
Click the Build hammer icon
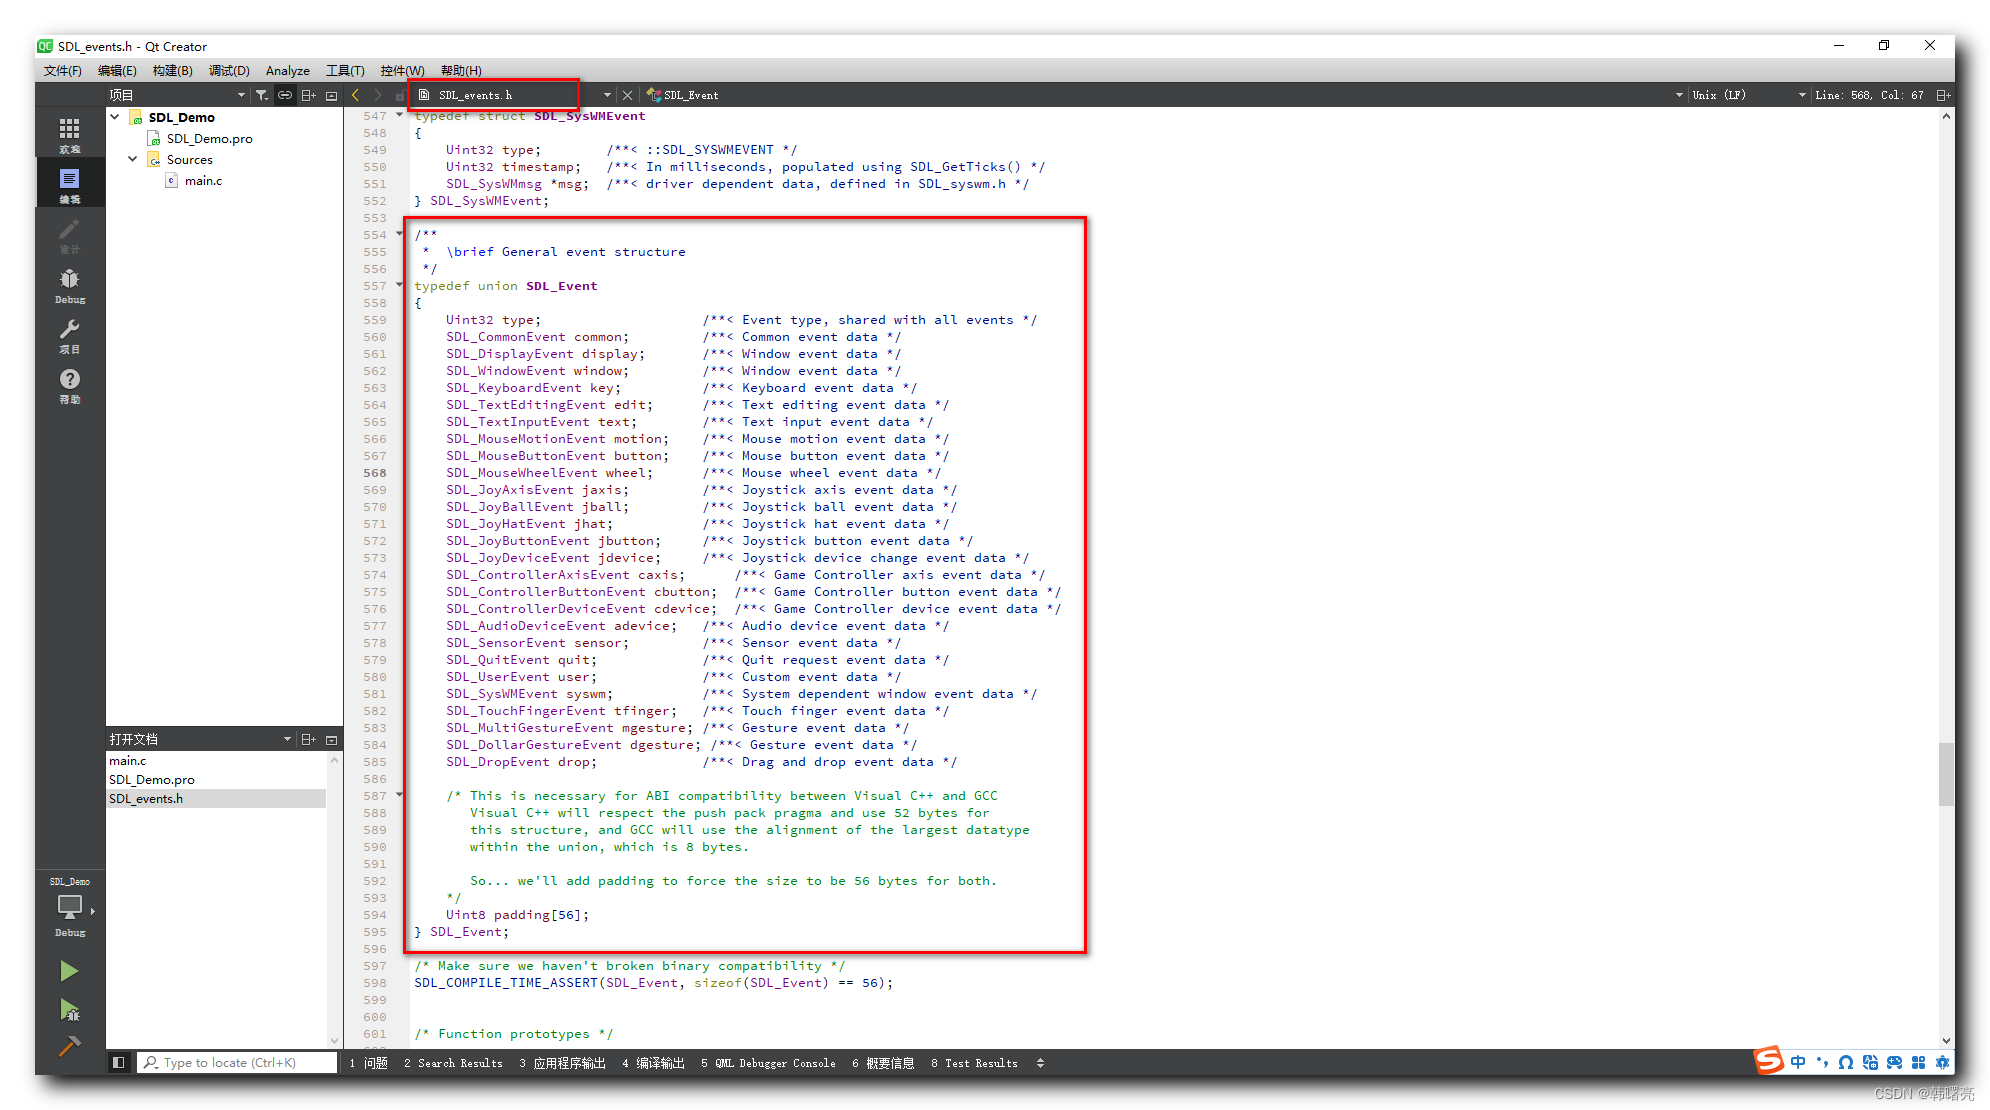coord(69,1046)
